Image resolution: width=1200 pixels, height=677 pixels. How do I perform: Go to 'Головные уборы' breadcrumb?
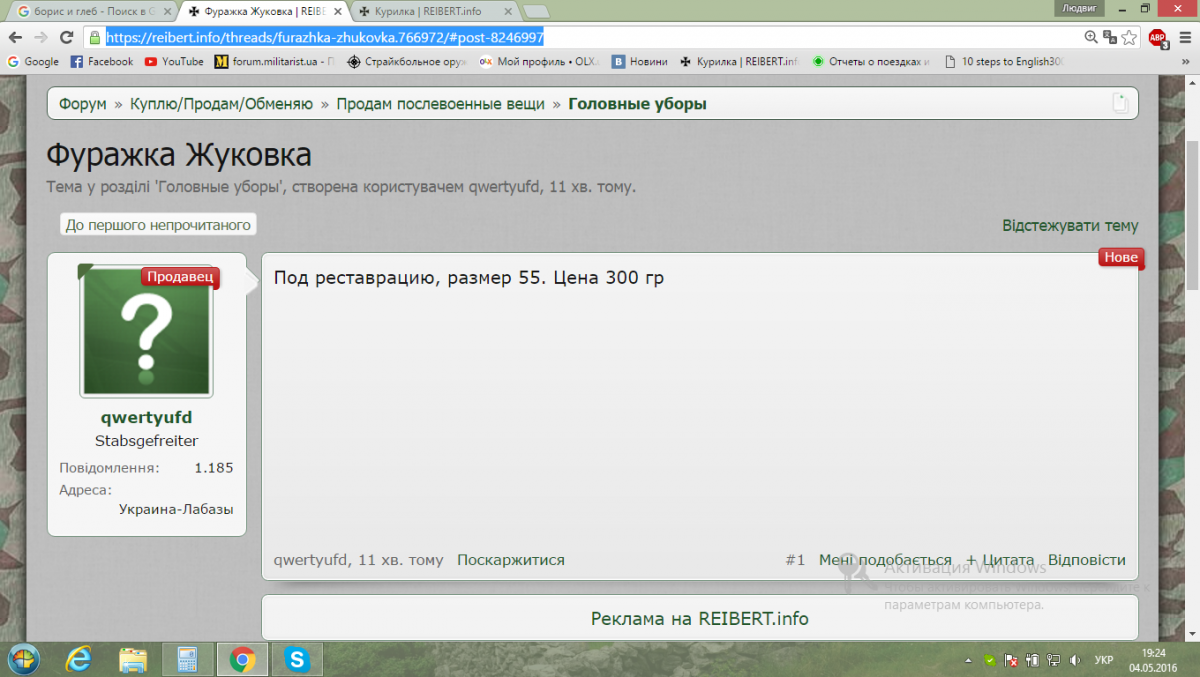click(x=637, y=104)
